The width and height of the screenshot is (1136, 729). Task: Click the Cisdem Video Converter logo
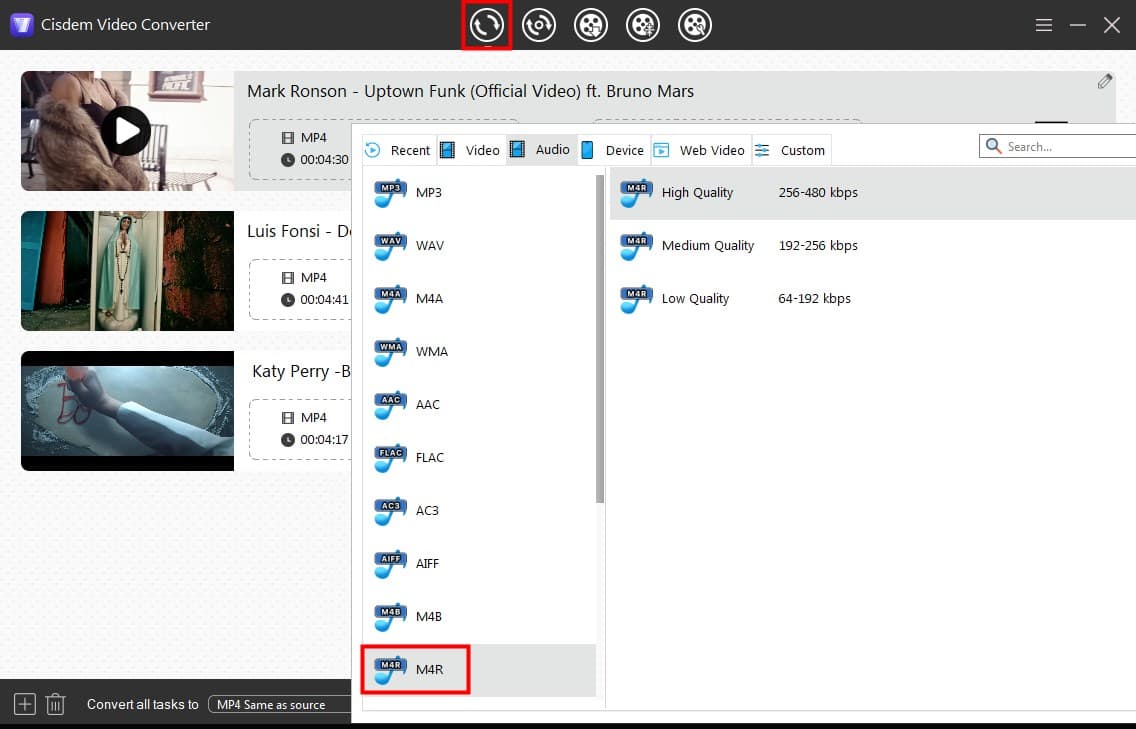[x=22, y=25]
